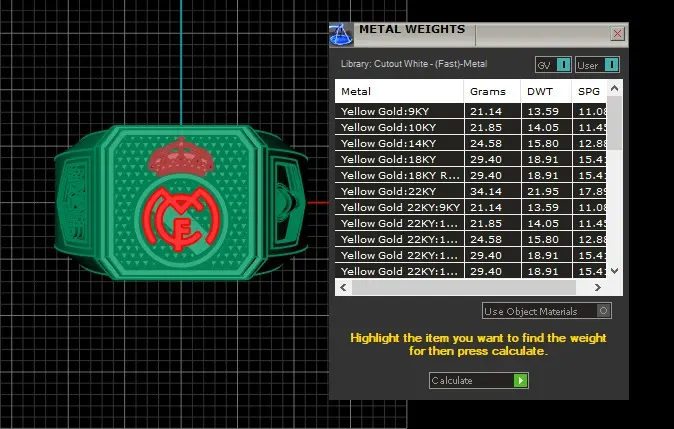Select the Yellow Gold:18KY row
674x429 pixels.
coord(471,159)
